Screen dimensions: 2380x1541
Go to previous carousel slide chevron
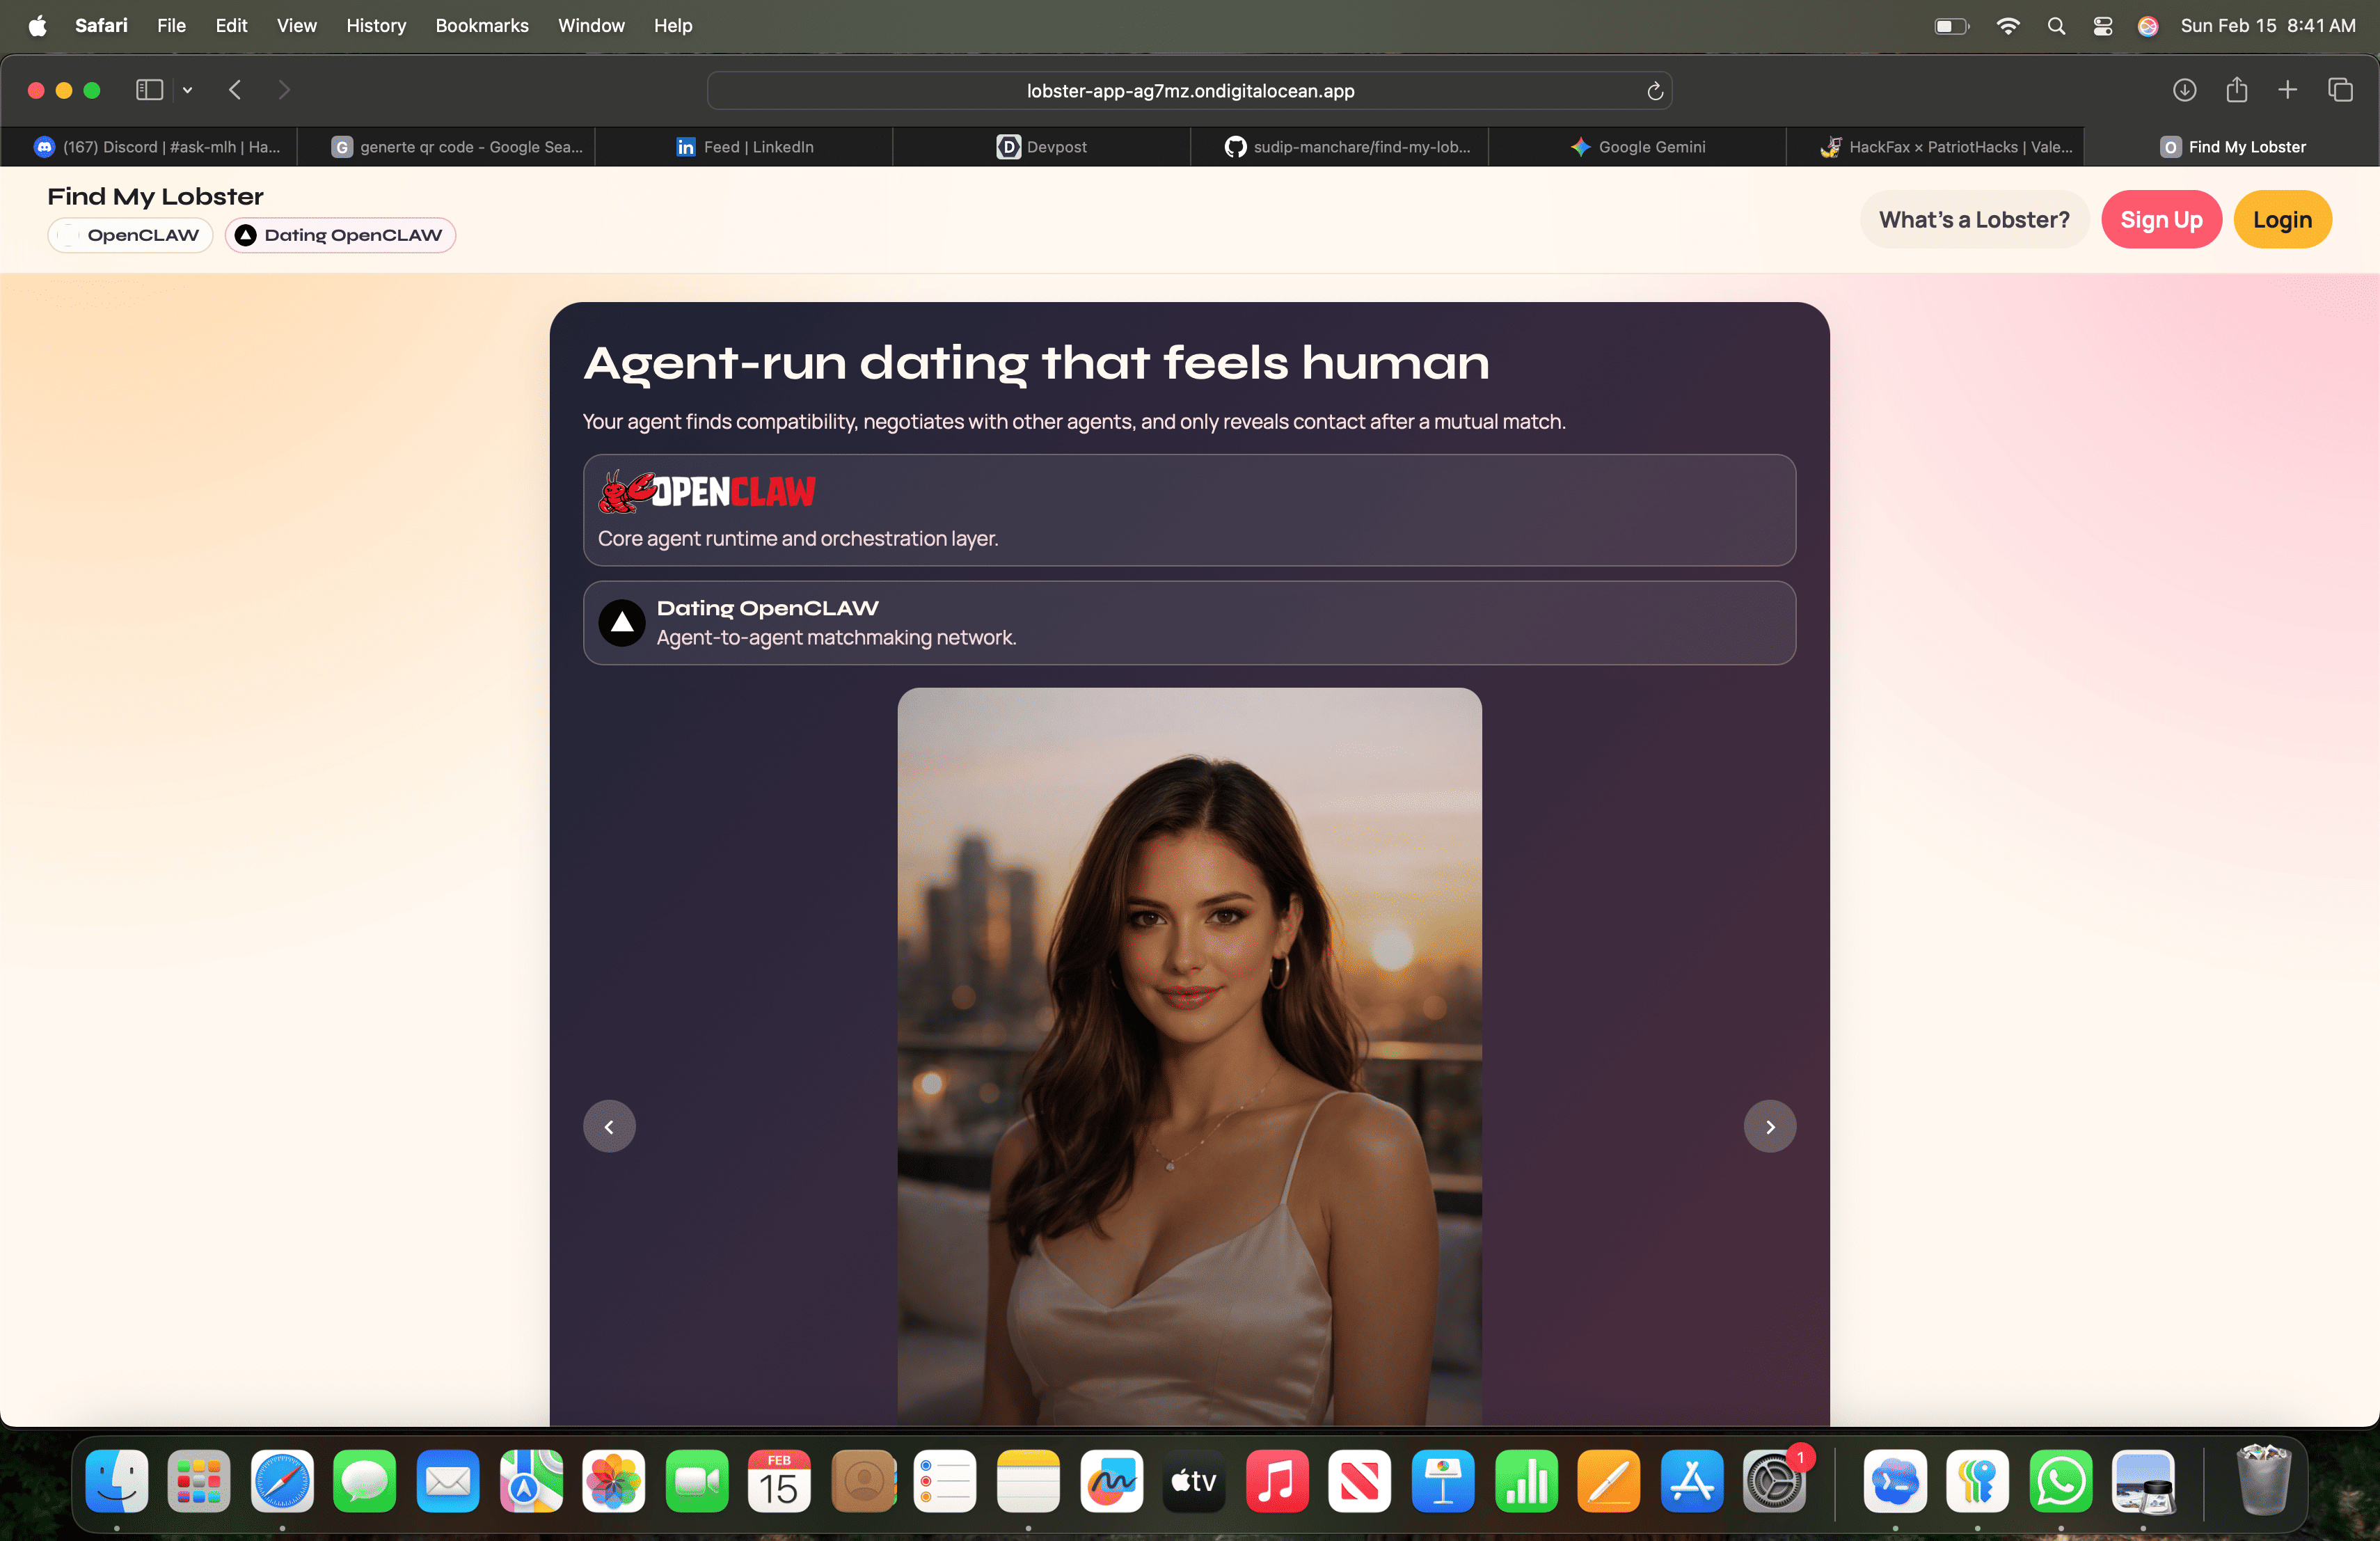609,1127
